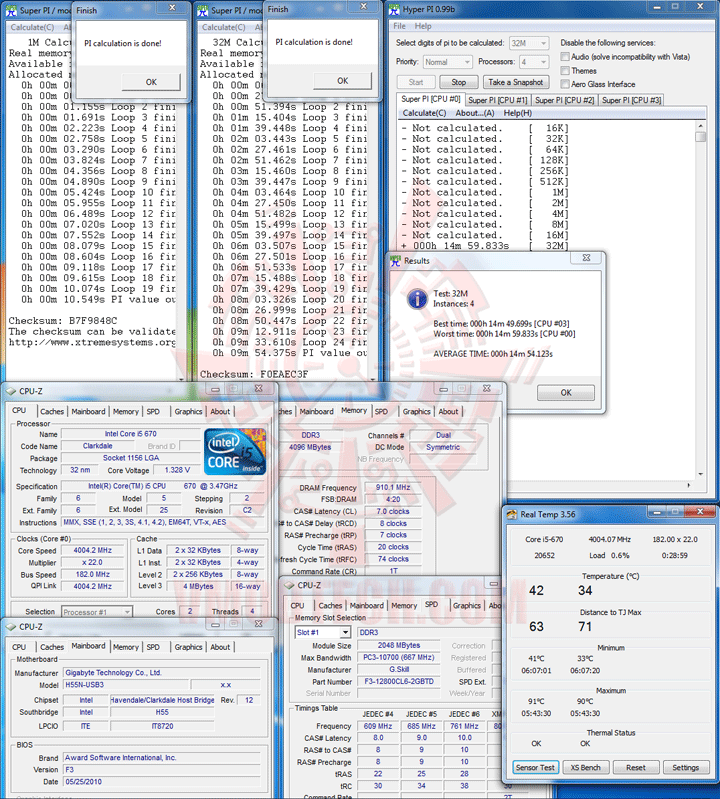Click the Core Speed 4004.2 MHz field
The image size is (720, 799).
[x=92, y=551]
